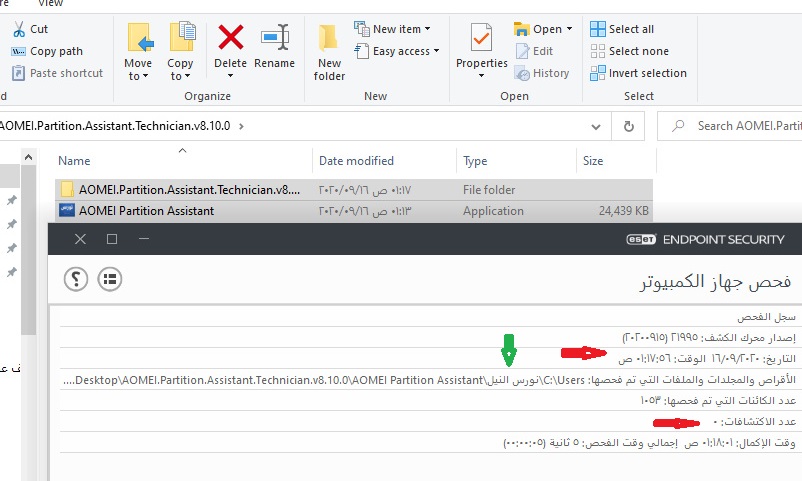Open the address bar history dropdown
802x481 pixels.
[597, 127]
